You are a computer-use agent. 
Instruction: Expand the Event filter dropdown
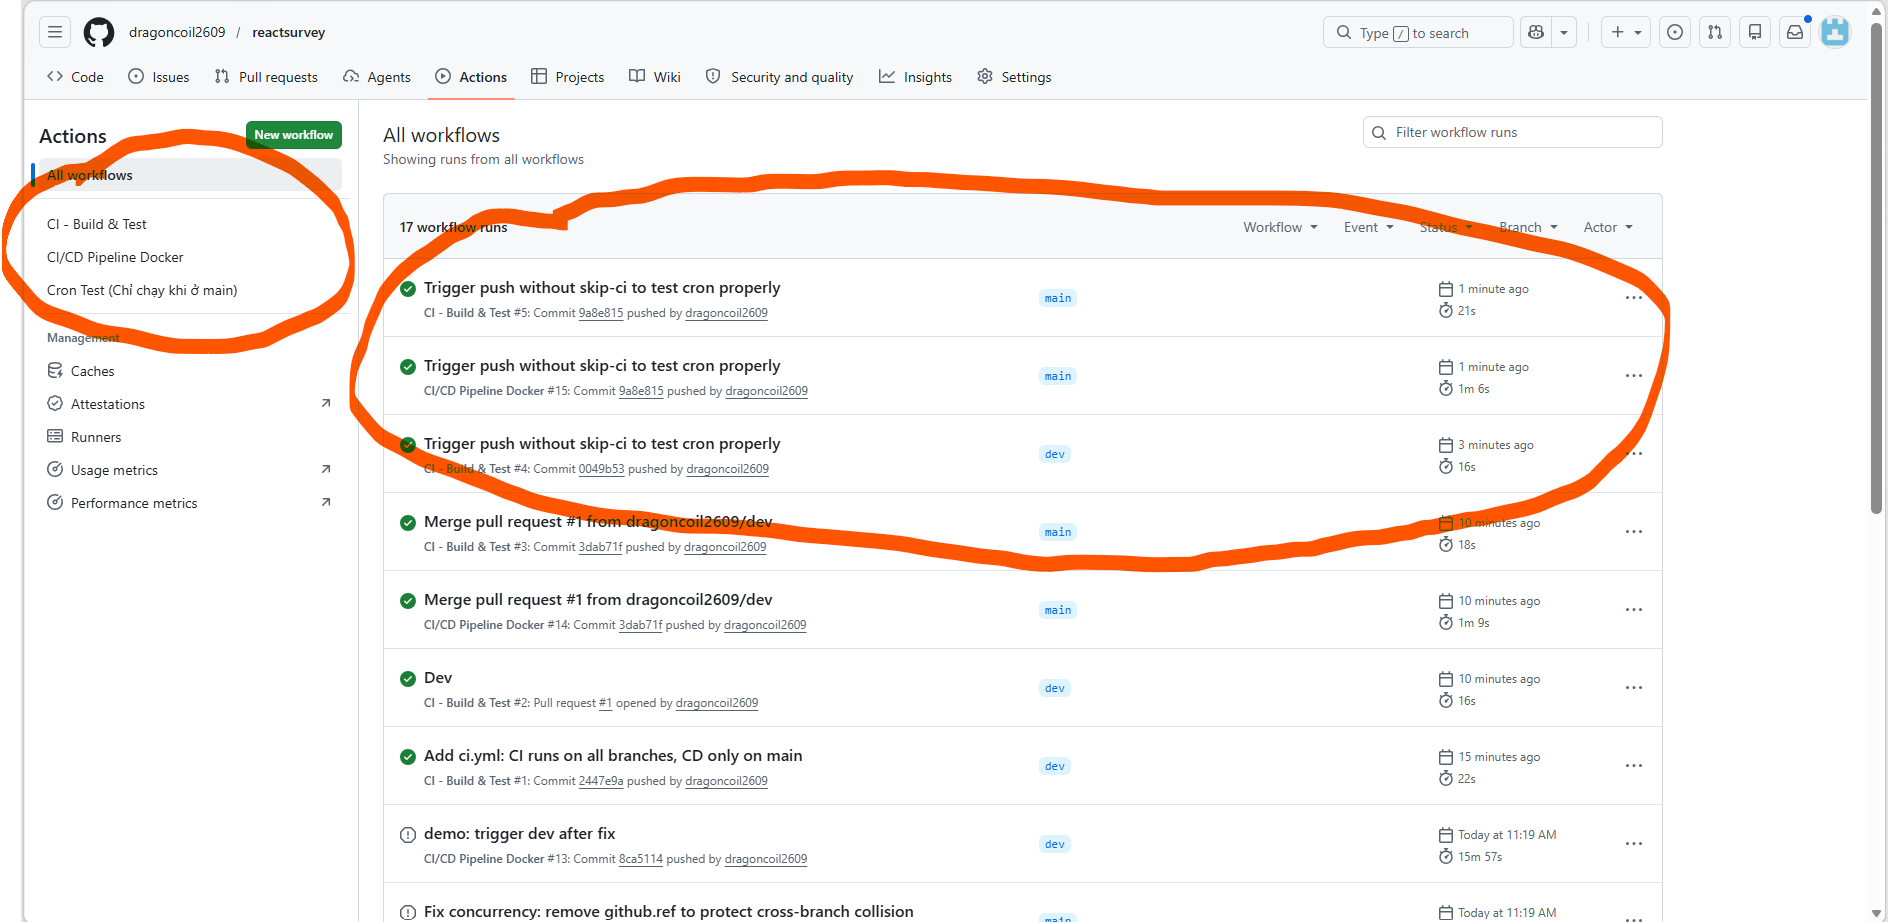(1368, 227)
